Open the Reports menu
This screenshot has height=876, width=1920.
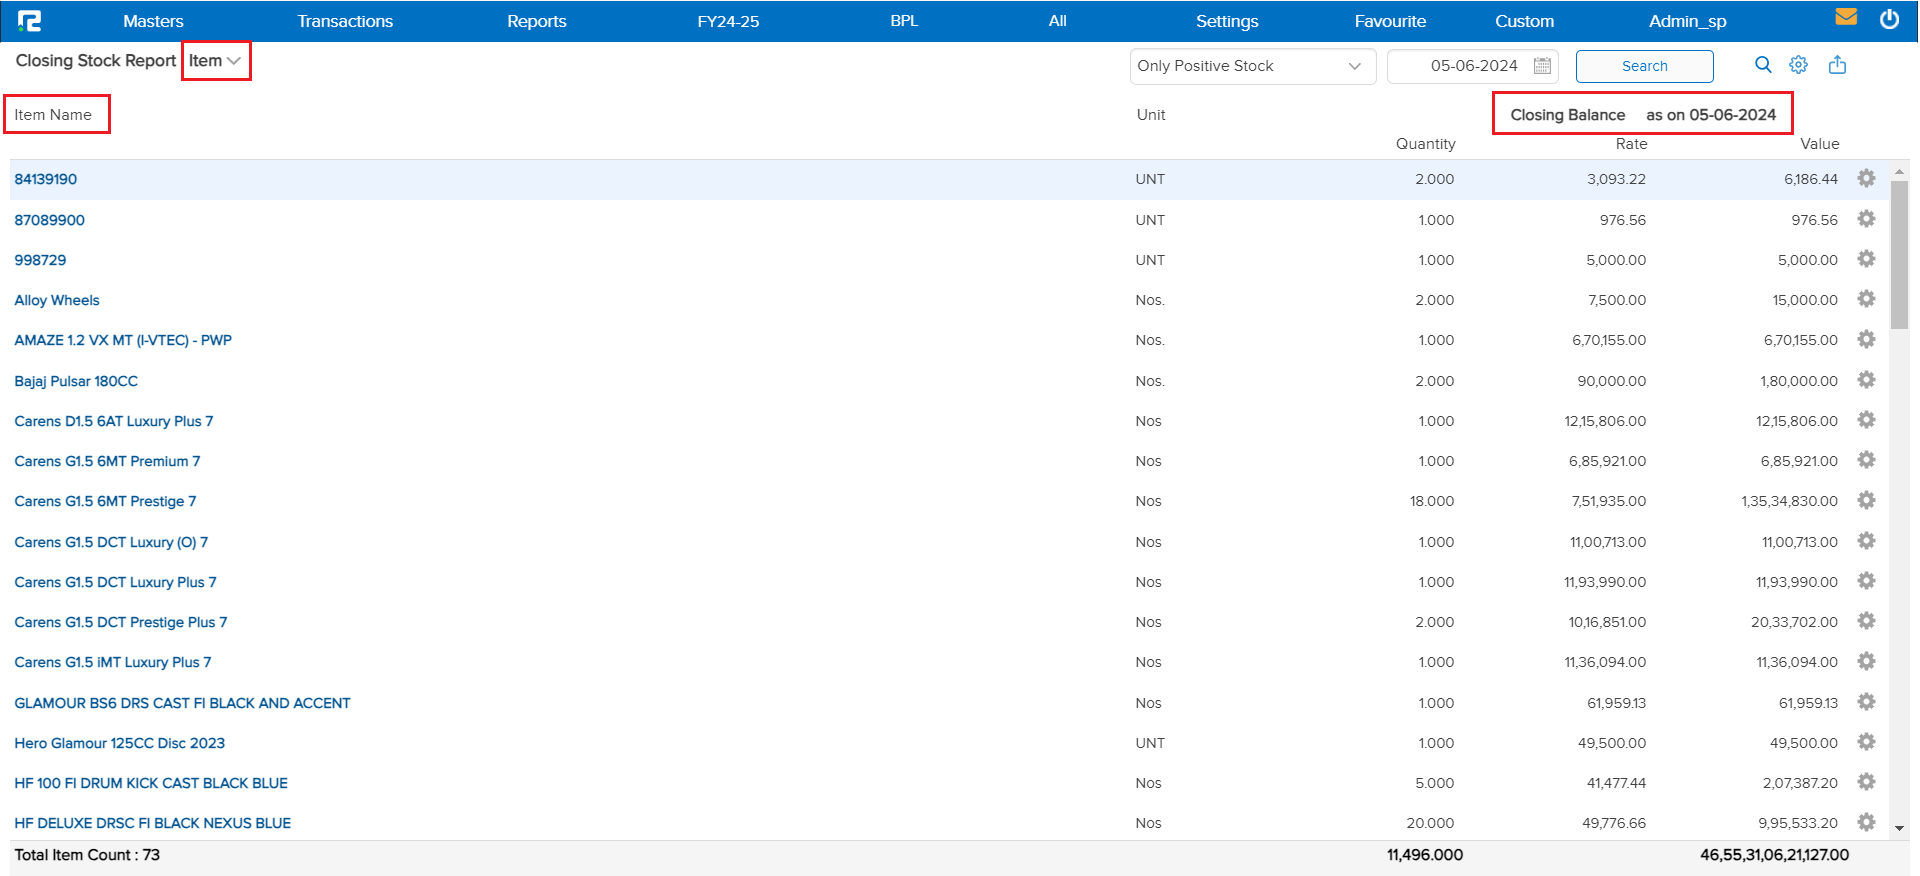[536, 21]
